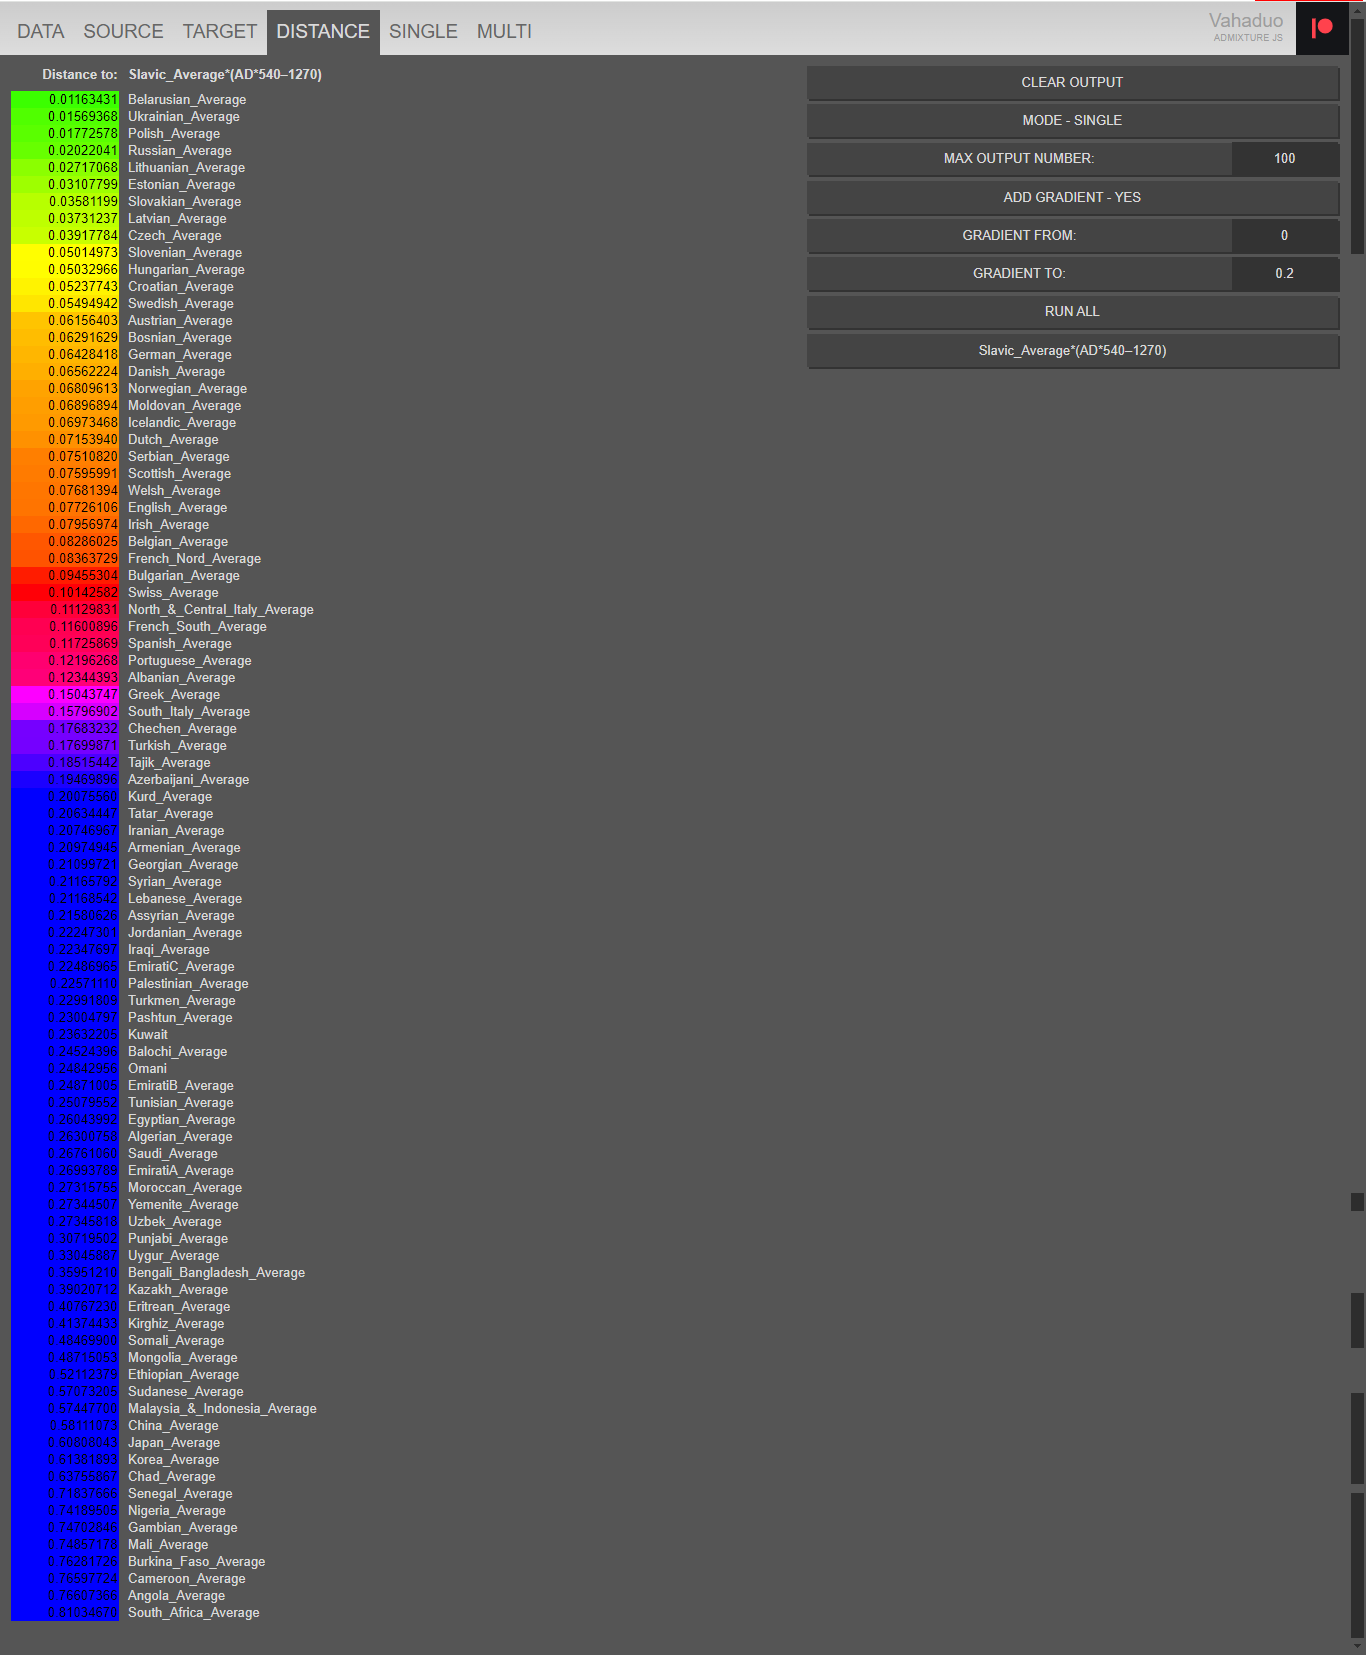Image resolution: width=1366 pixels, height=1655 pixels.
Task: Switch to the TARGET tab
Action: 220,32
